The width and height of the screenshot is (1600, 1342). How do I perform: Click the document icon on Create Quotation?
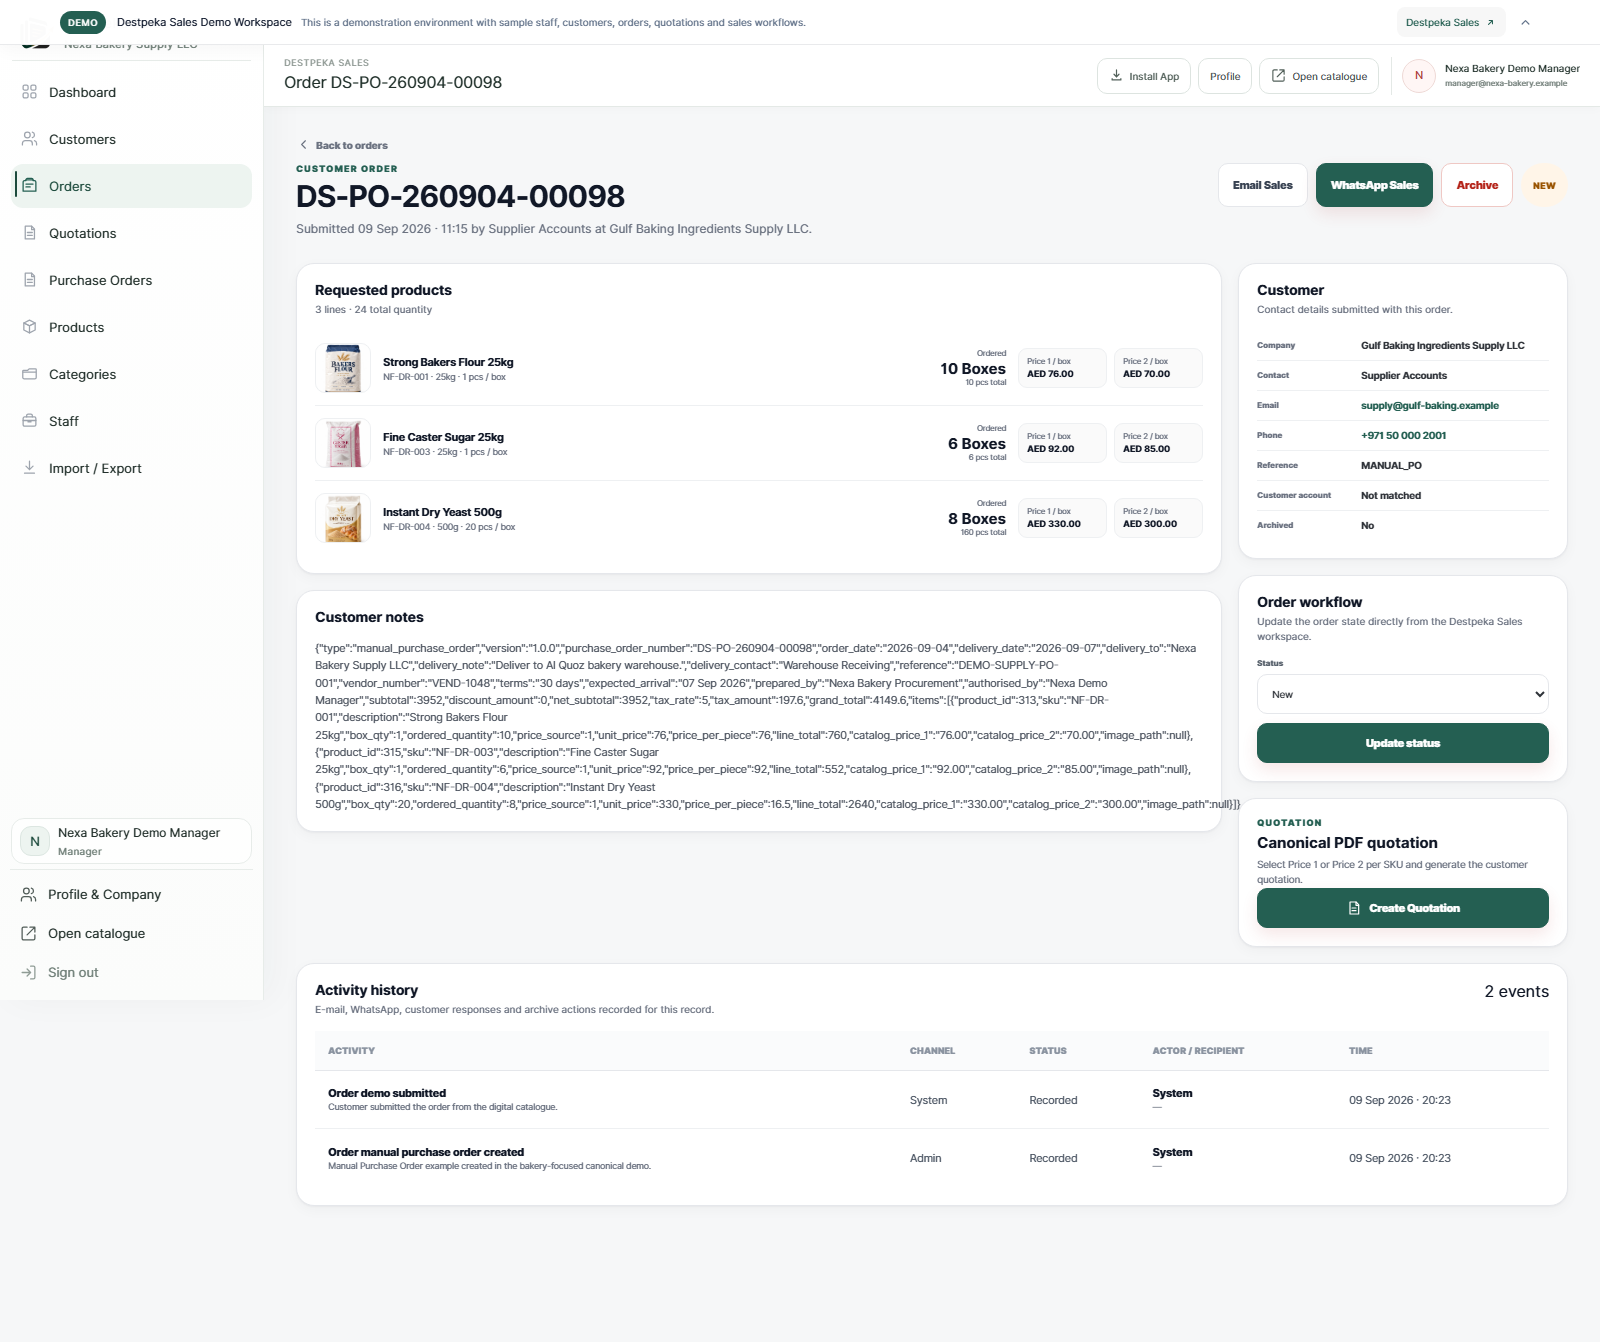[x=1354, y=908]
